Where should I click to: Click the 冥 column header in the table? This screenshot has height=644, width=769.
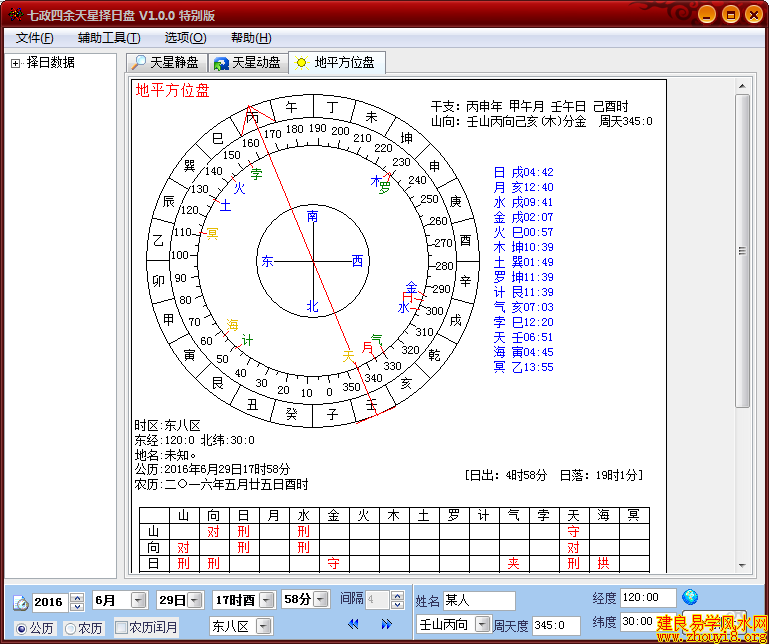pyautogui.click(x=634, y=515)
